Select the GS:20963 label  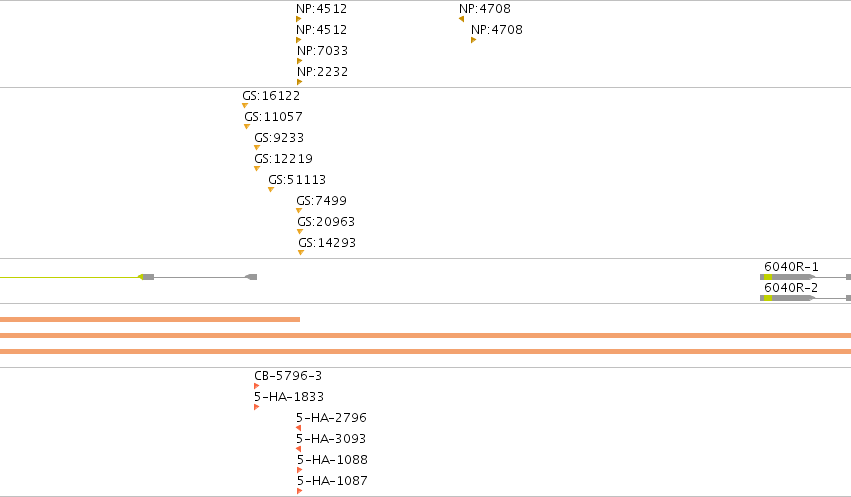click(x=326, y=222)
